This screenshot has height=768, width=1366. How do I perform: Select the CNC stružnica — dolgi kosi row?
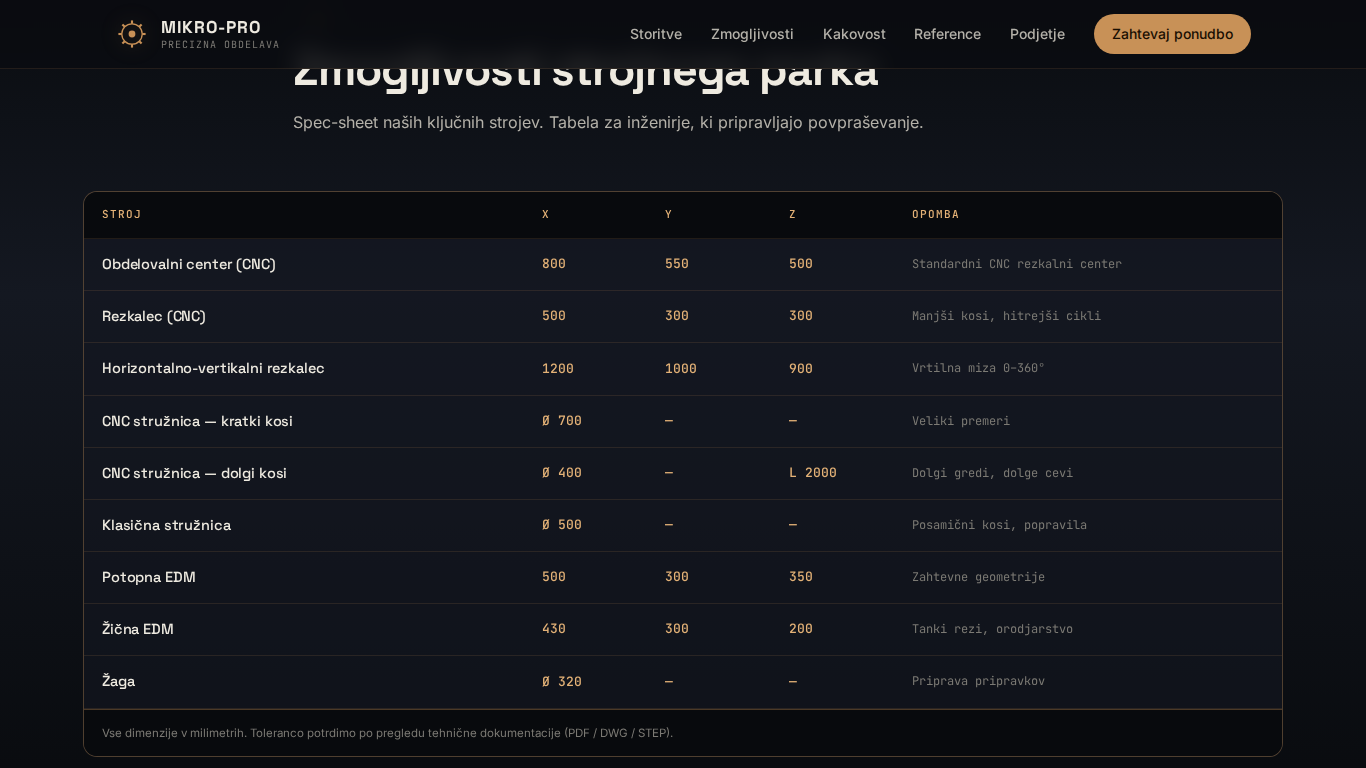tap(194, 473)
